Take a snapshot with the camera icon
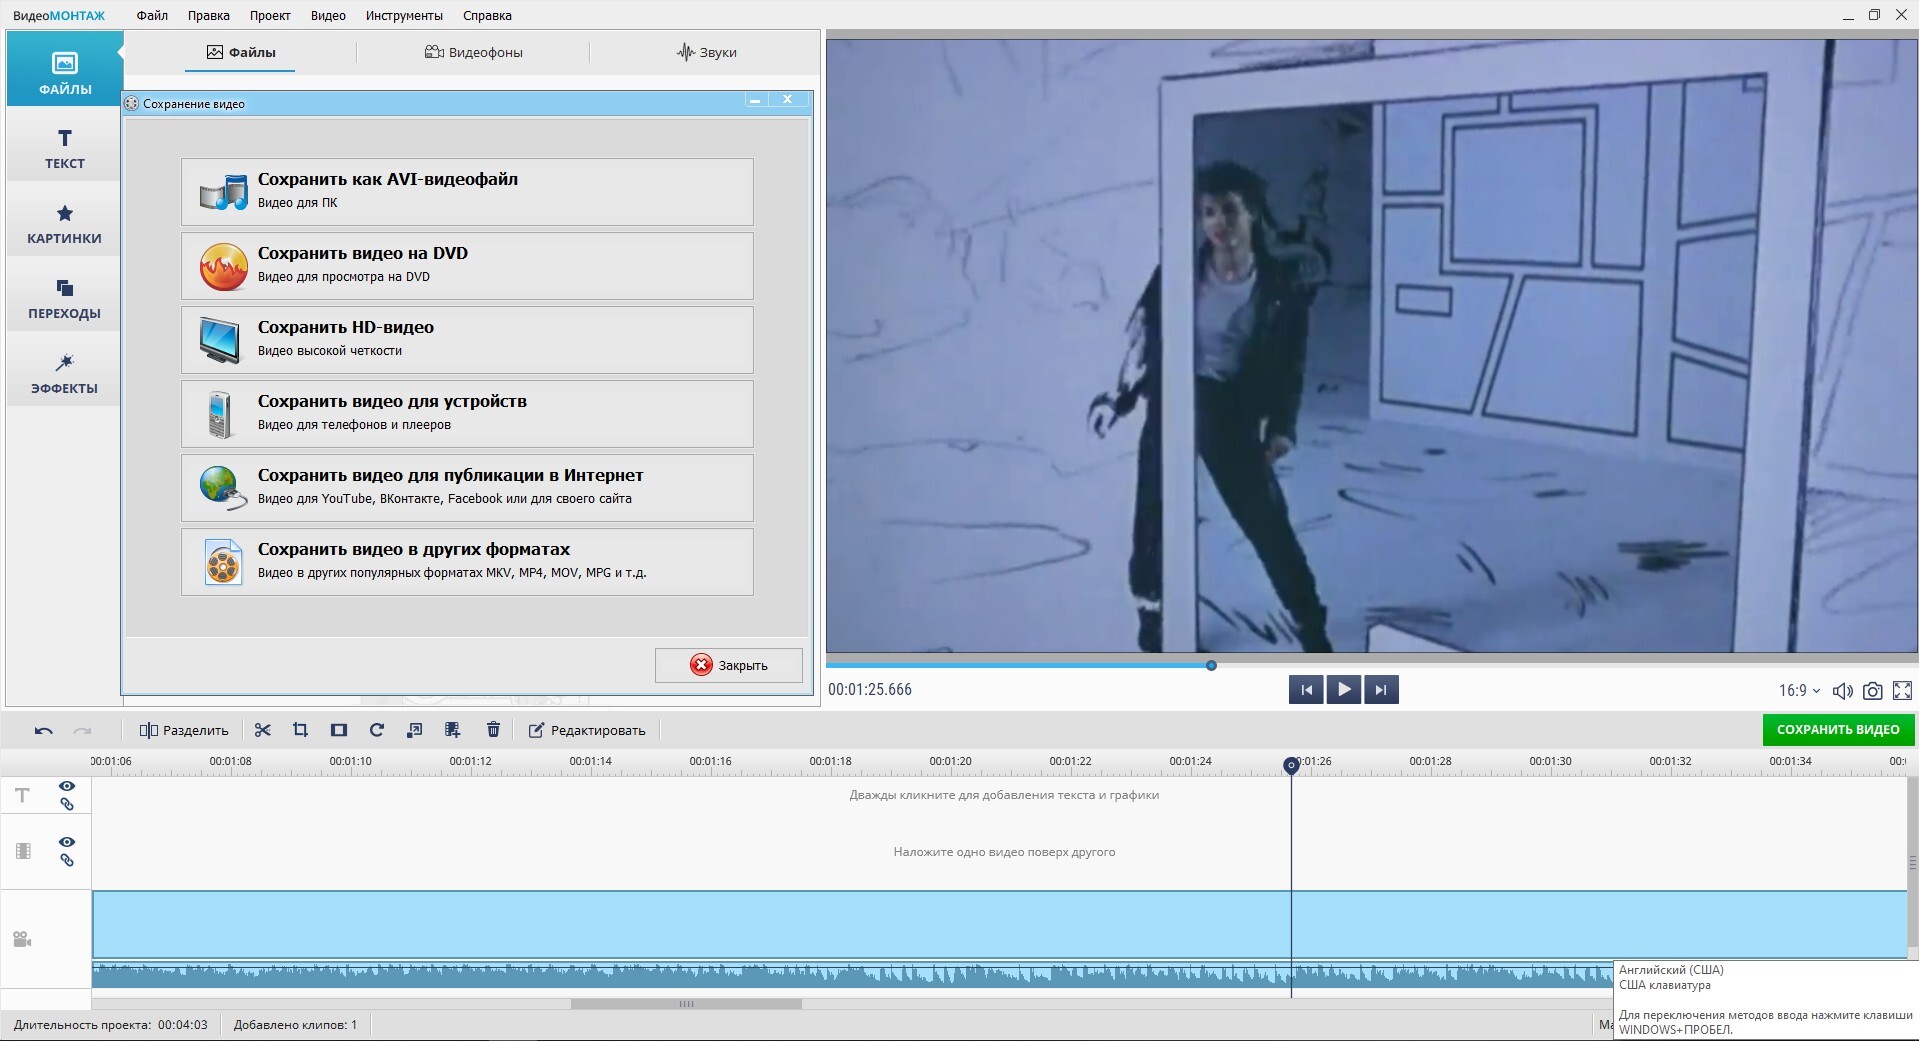The height and width of the screenshot is (1041, 1919). [1873, 690]
